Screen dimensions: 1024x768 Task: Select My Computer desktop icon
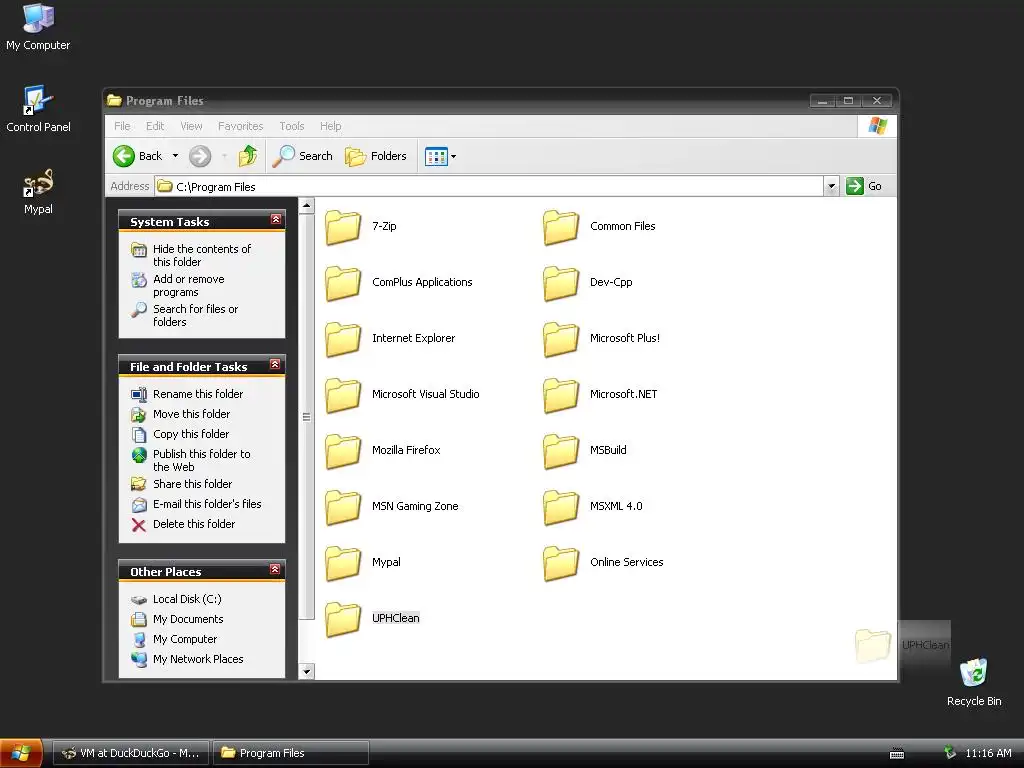(x=38, y=27)
